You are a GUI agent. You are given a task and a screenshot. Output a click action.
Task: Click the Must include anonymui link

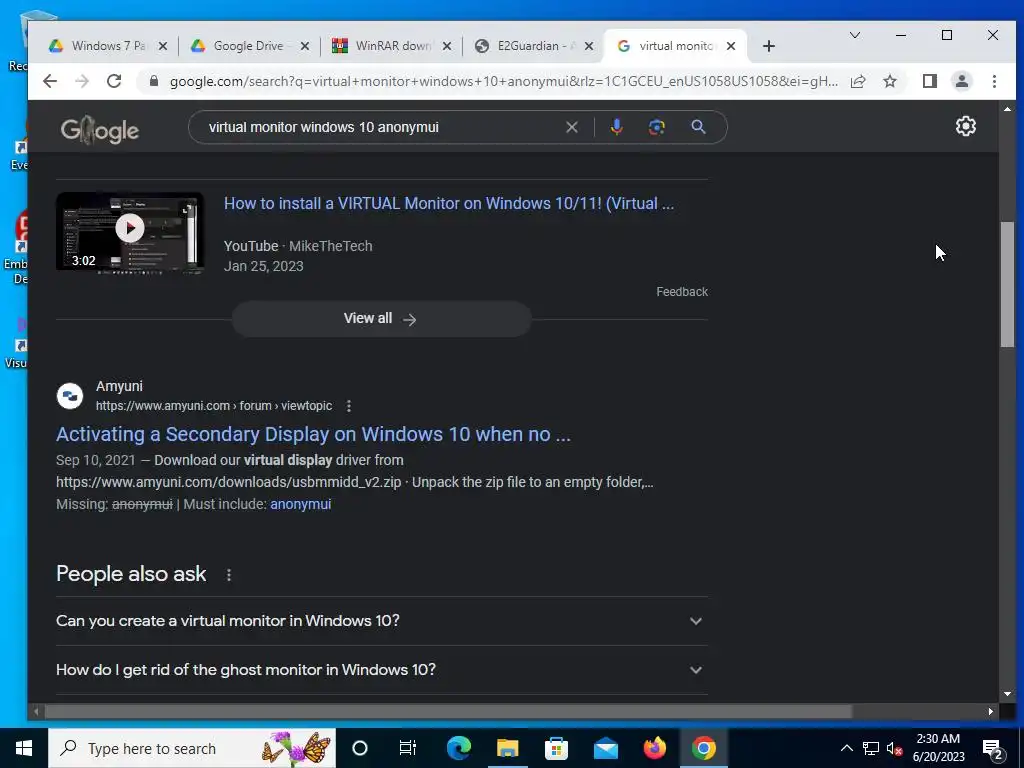pyautogui.click(x=300, y=504)
